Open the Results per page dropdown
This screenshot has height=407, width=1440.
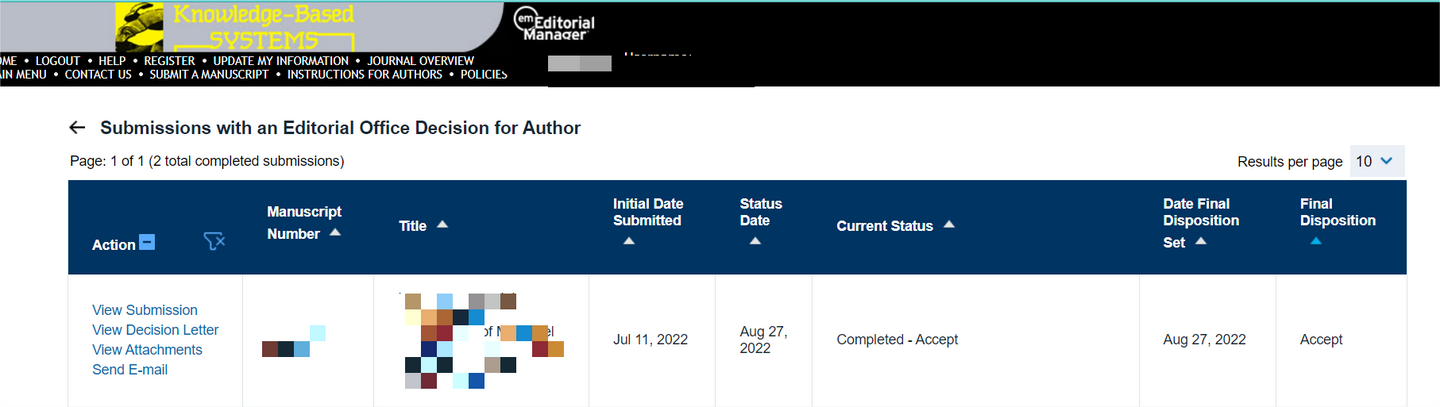click(x=1377, y=161)
